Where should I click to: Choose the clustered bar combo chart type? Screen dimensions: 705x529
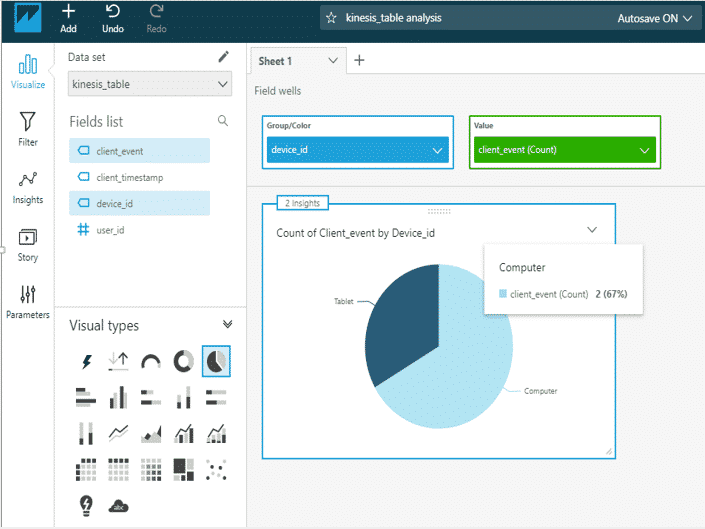[183, 433]
